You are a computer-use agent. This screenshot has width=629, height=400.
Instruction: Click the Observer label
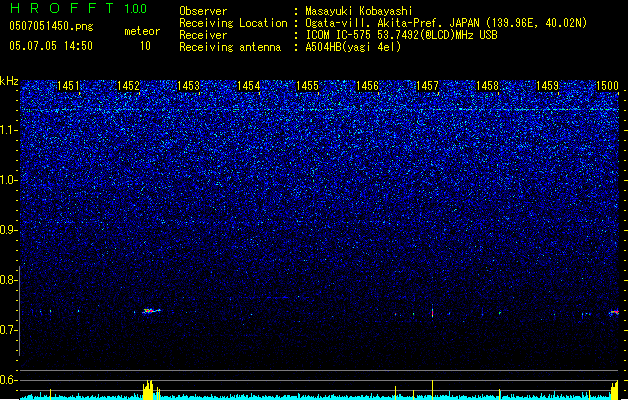pyautogui.click(x=203, y=11)
